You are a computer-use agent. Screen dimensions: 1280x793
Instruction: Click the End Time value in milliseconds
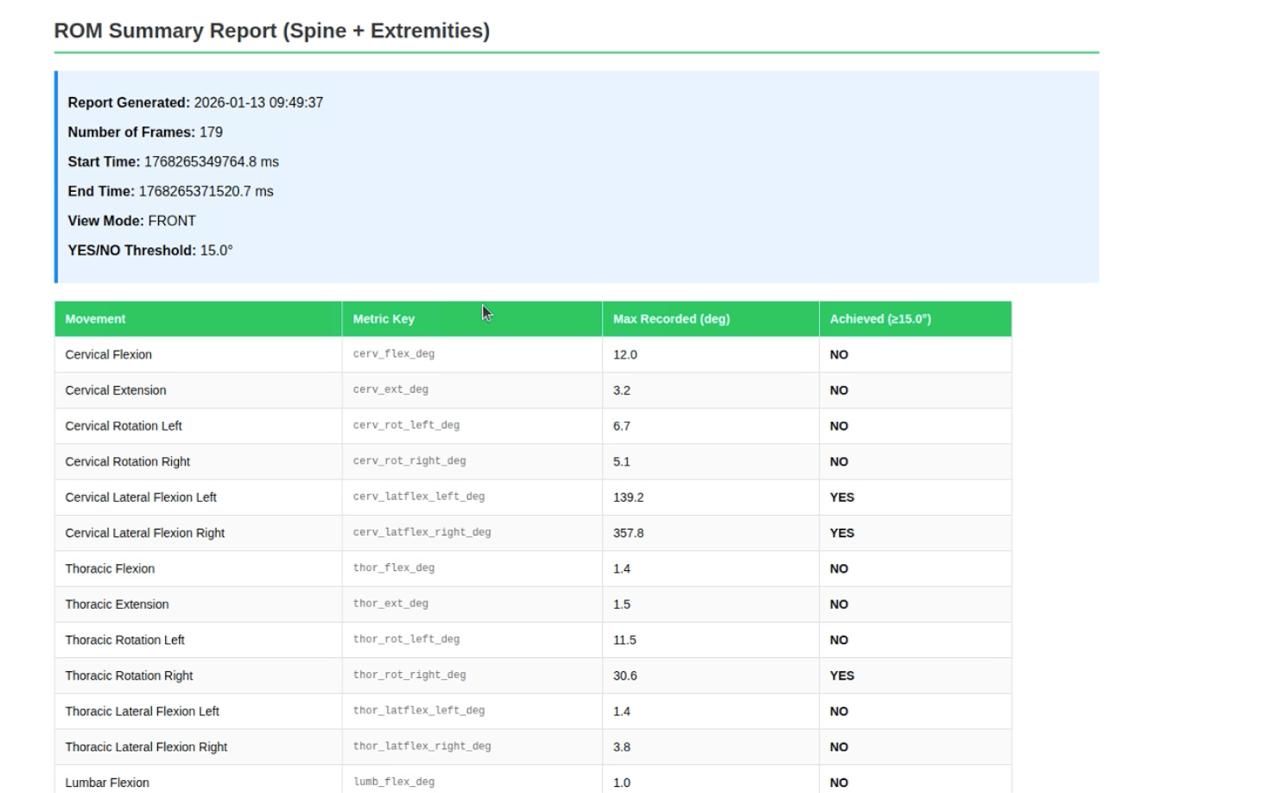205,190
